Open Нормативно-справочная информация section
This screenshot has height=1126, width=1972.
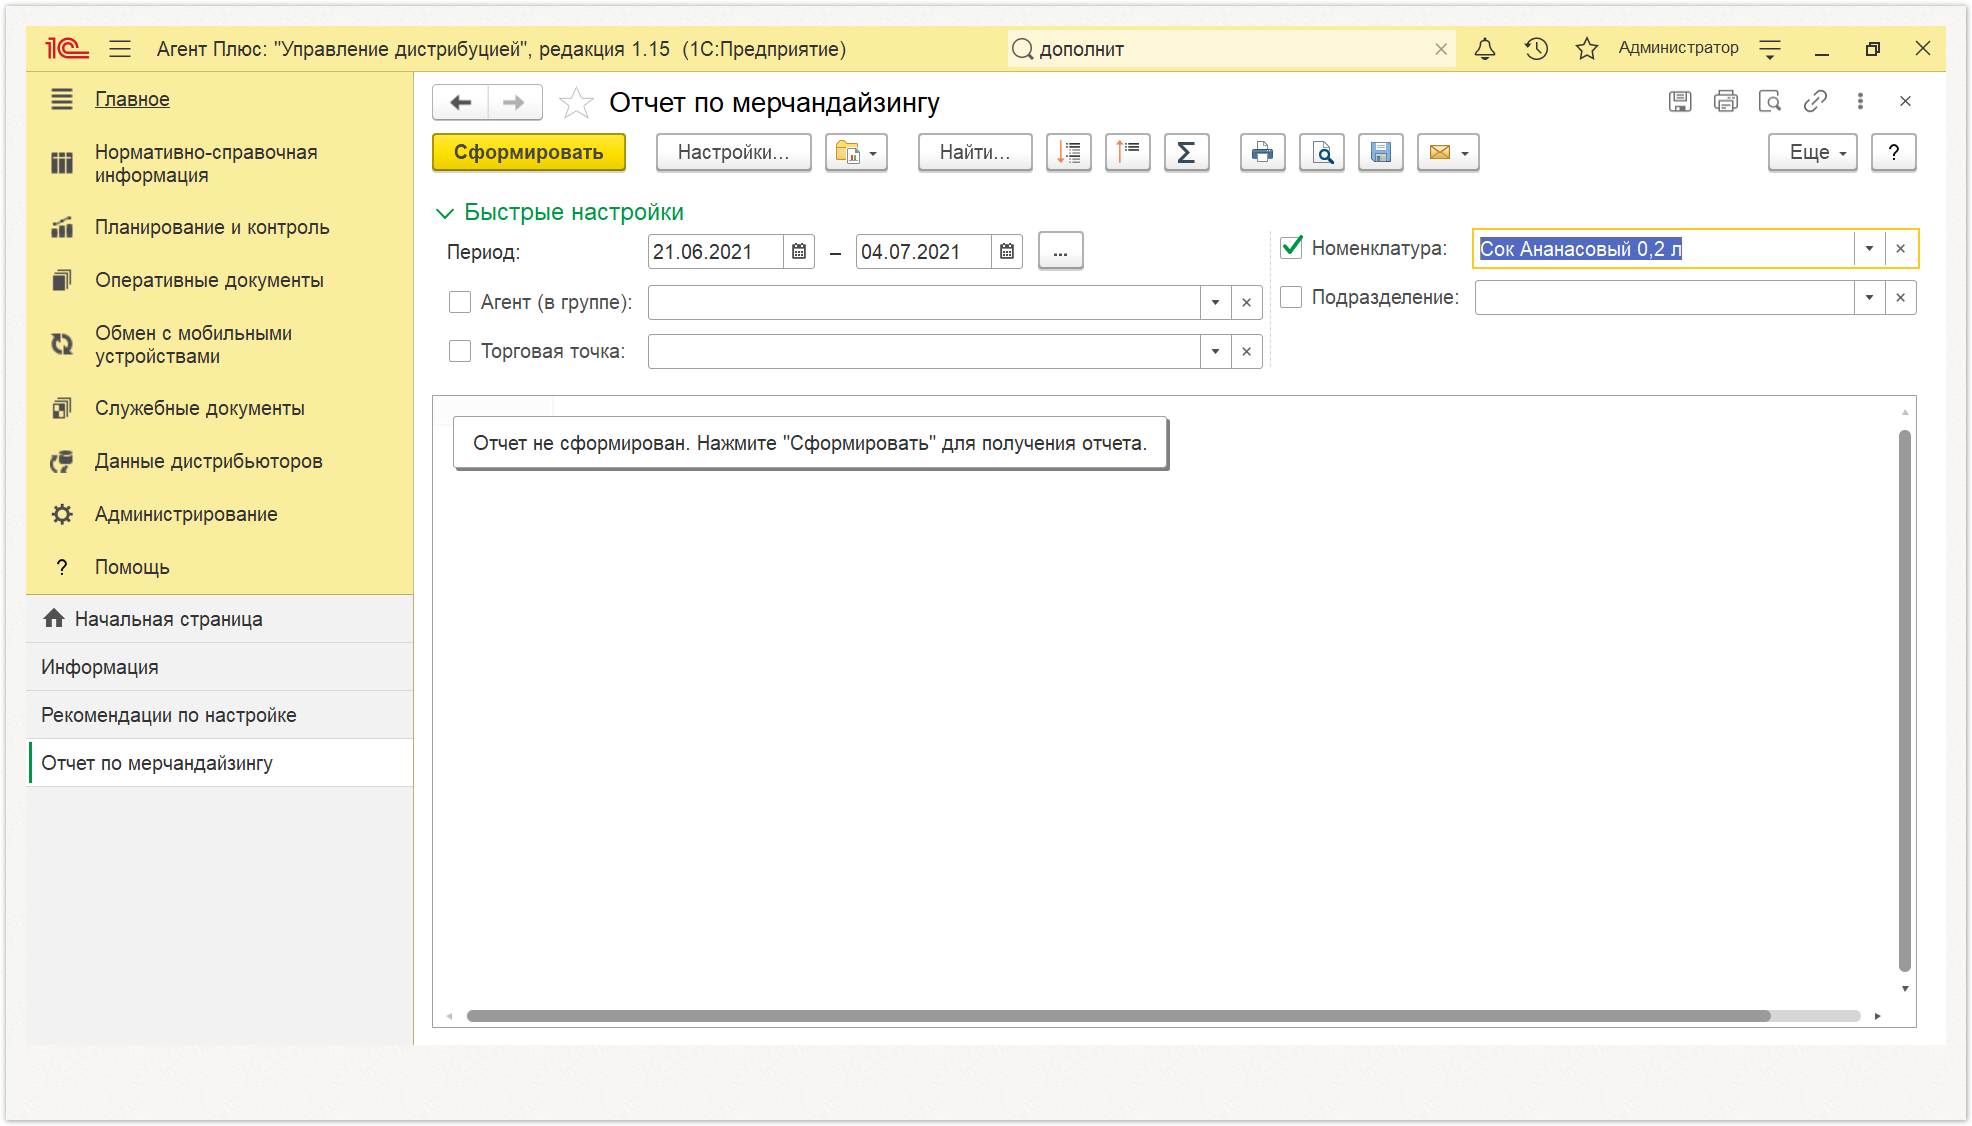coord(206,163)
